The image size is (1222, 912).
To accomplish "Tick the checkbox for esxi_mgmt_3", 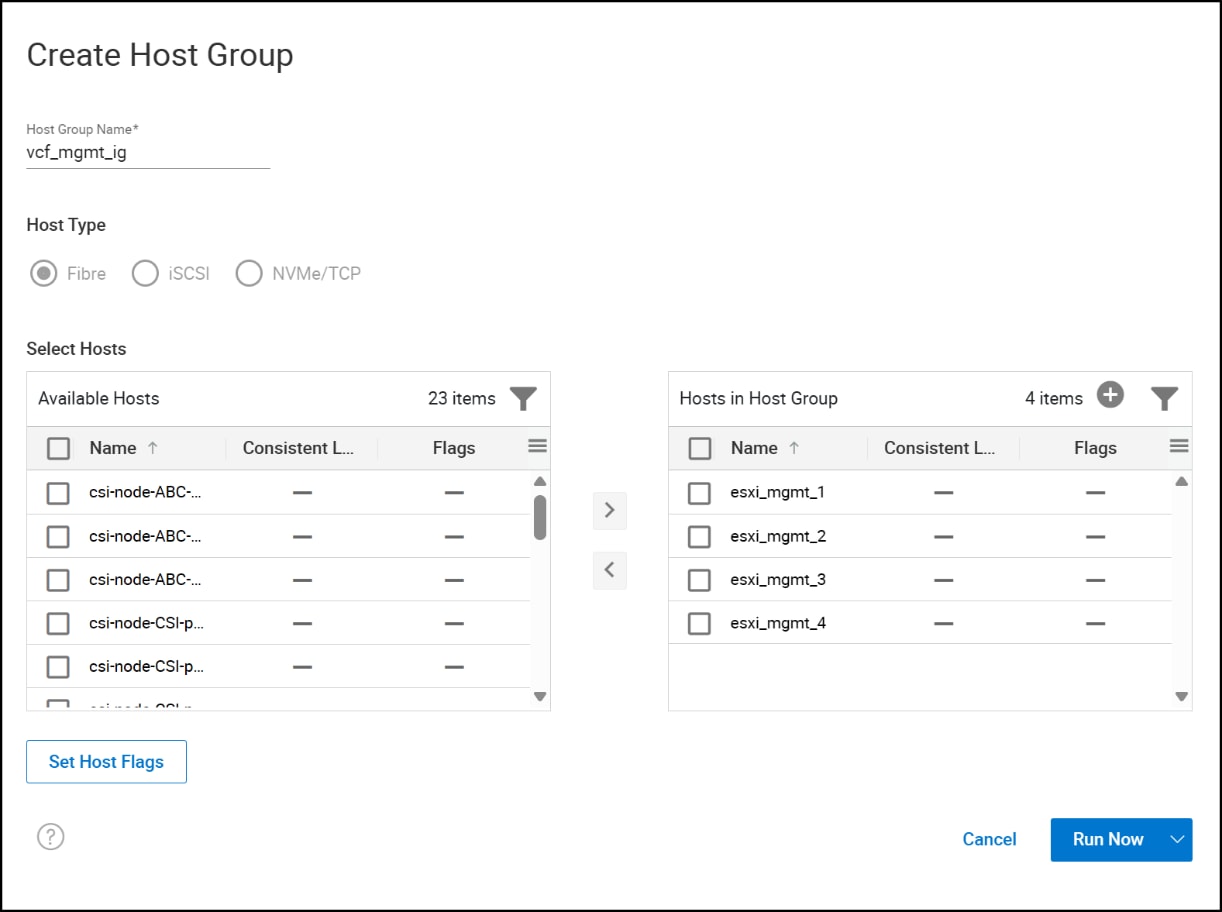I will (x=700, y=580).
